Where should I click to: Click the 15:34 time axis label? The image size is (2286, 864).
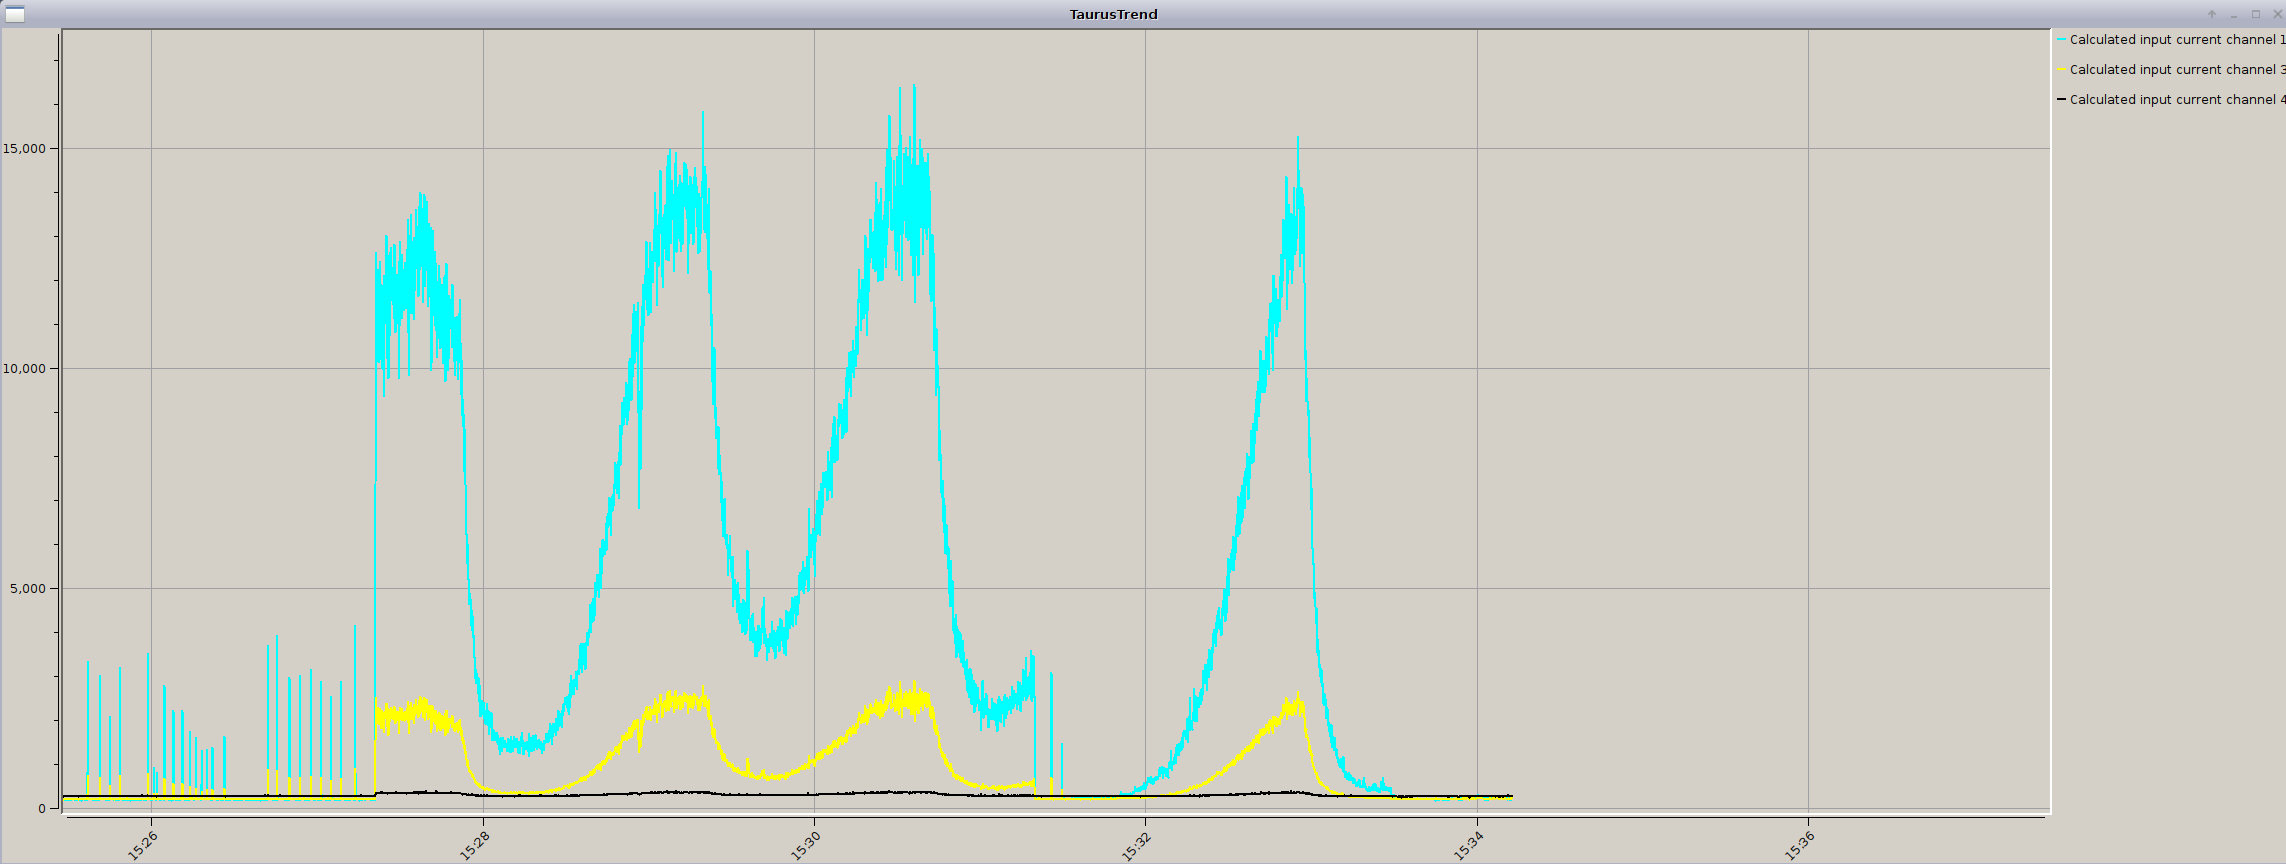pos(1468,846)
